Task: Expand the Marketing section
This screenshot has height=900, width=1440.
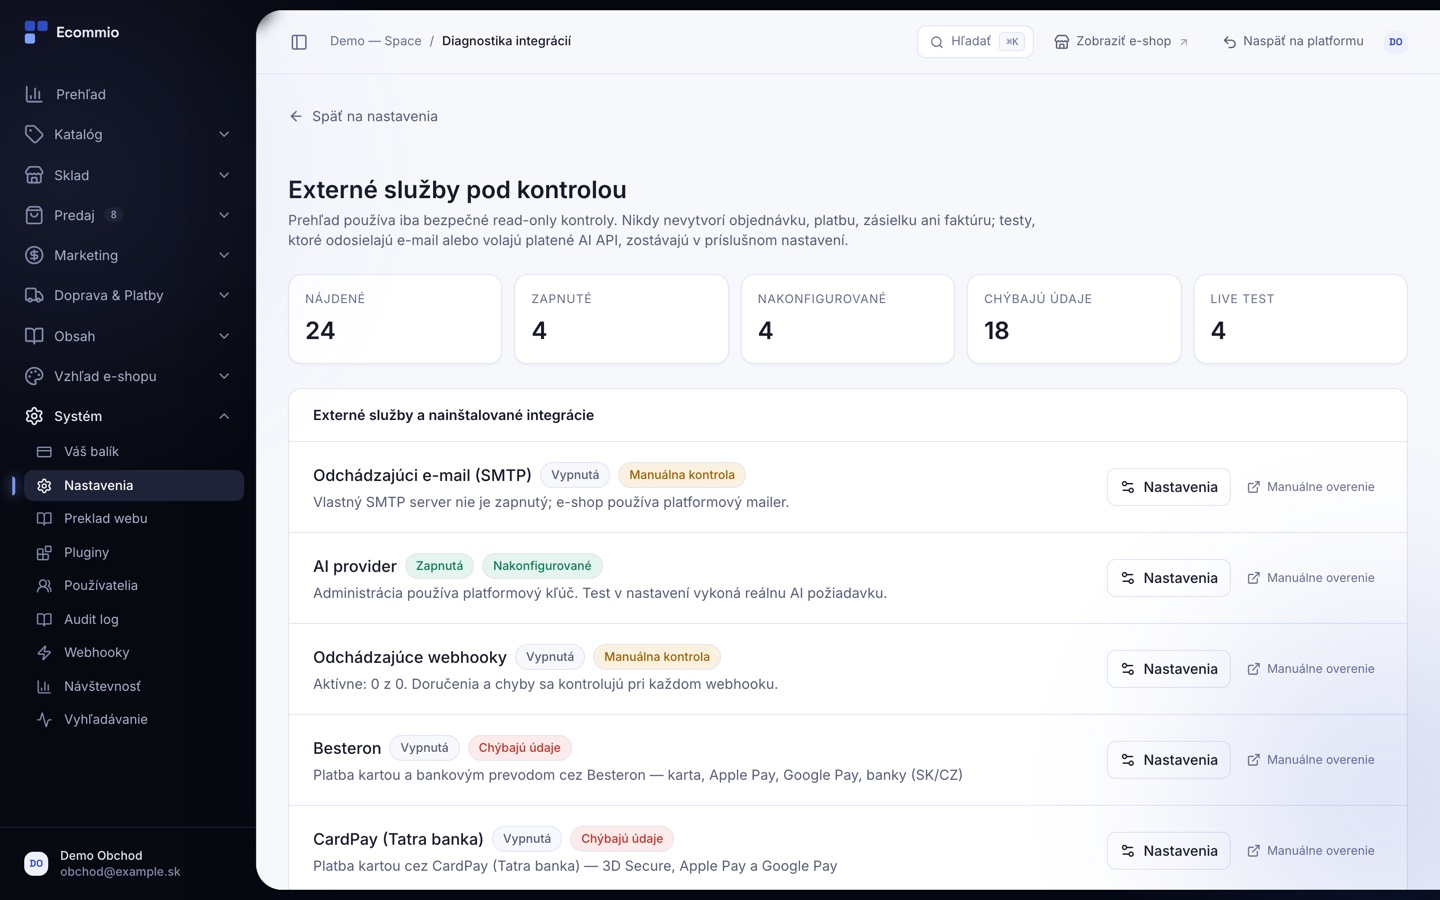Action: tap(128, 255)
